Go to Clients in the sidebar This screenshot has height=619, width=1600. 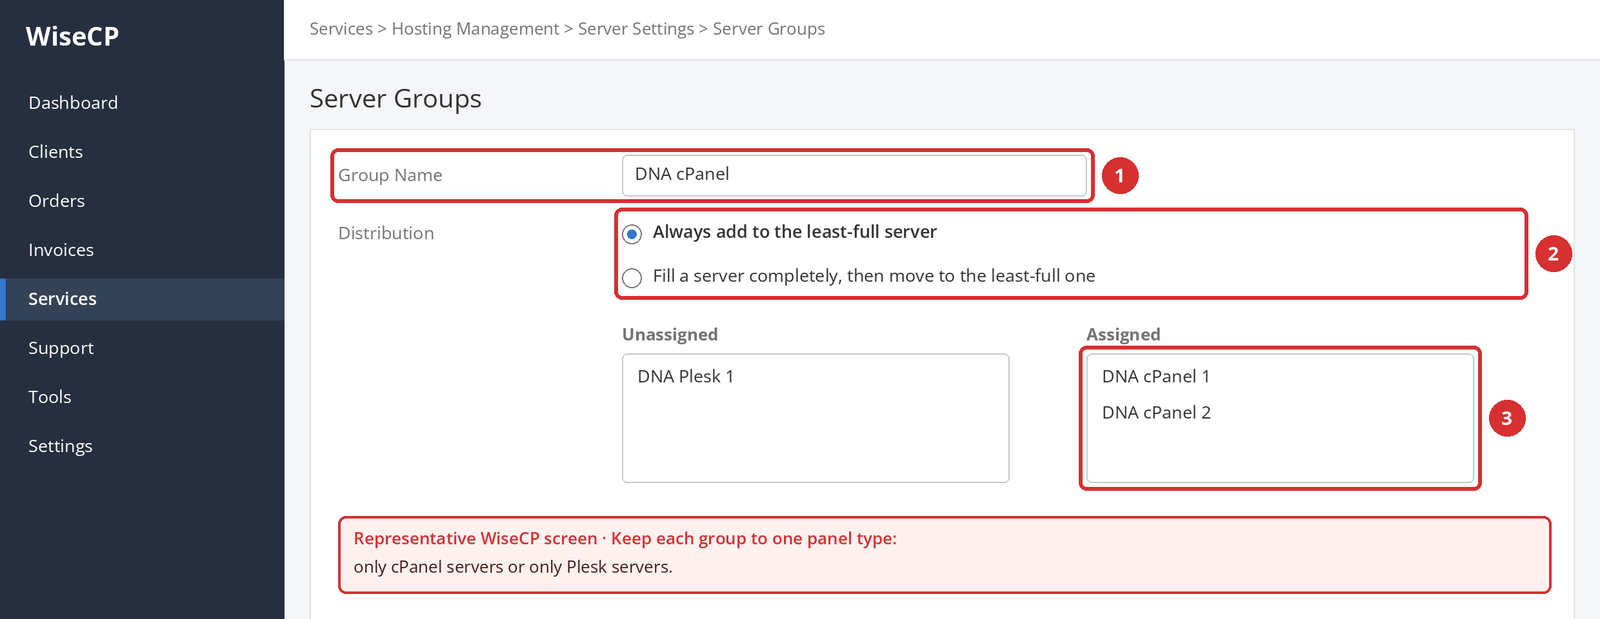pos(55,152)
